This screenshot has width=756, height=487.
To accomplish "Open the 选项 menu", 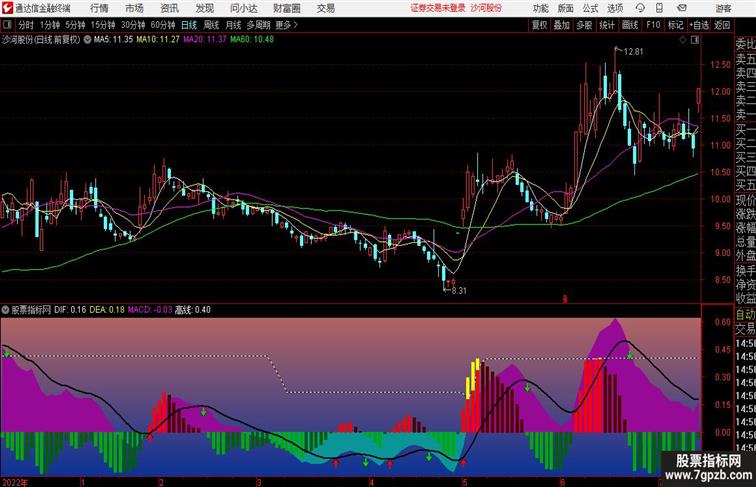I will click(615, 8).
